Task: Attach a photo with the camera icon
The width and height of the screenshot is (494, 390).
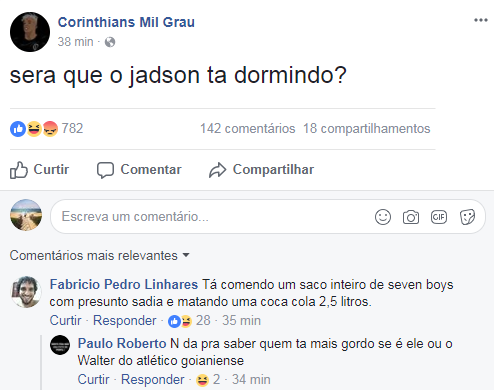Action: 411,217
